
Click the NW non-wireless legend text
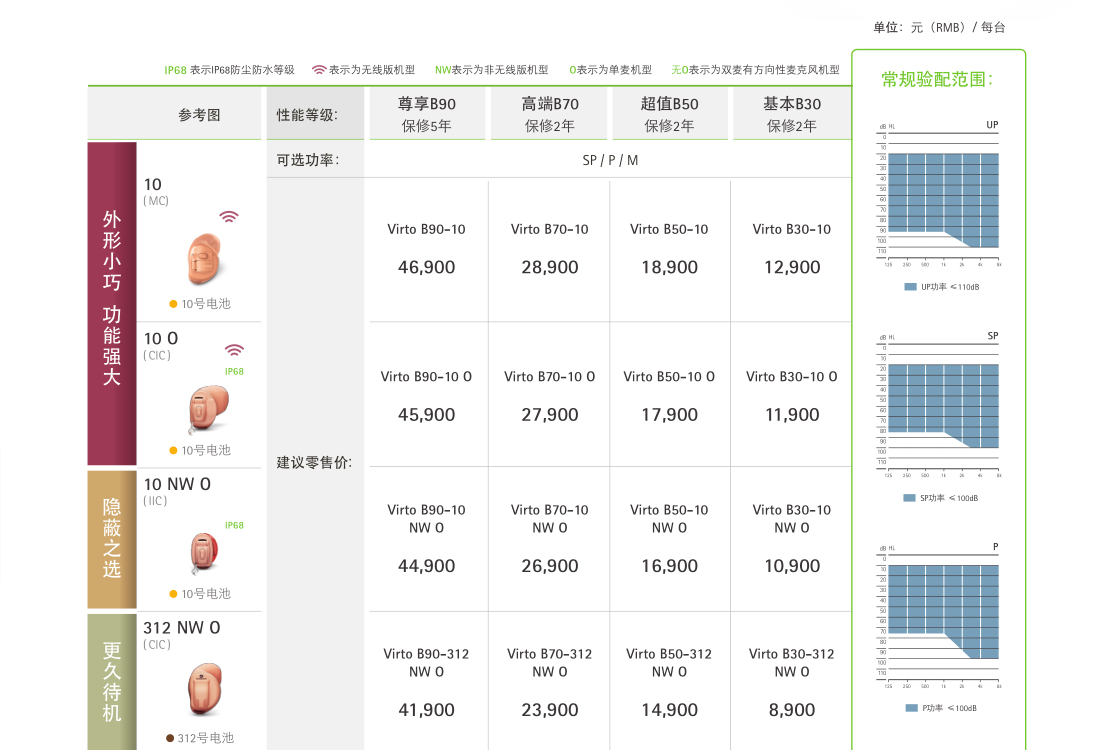coord(491,70)
